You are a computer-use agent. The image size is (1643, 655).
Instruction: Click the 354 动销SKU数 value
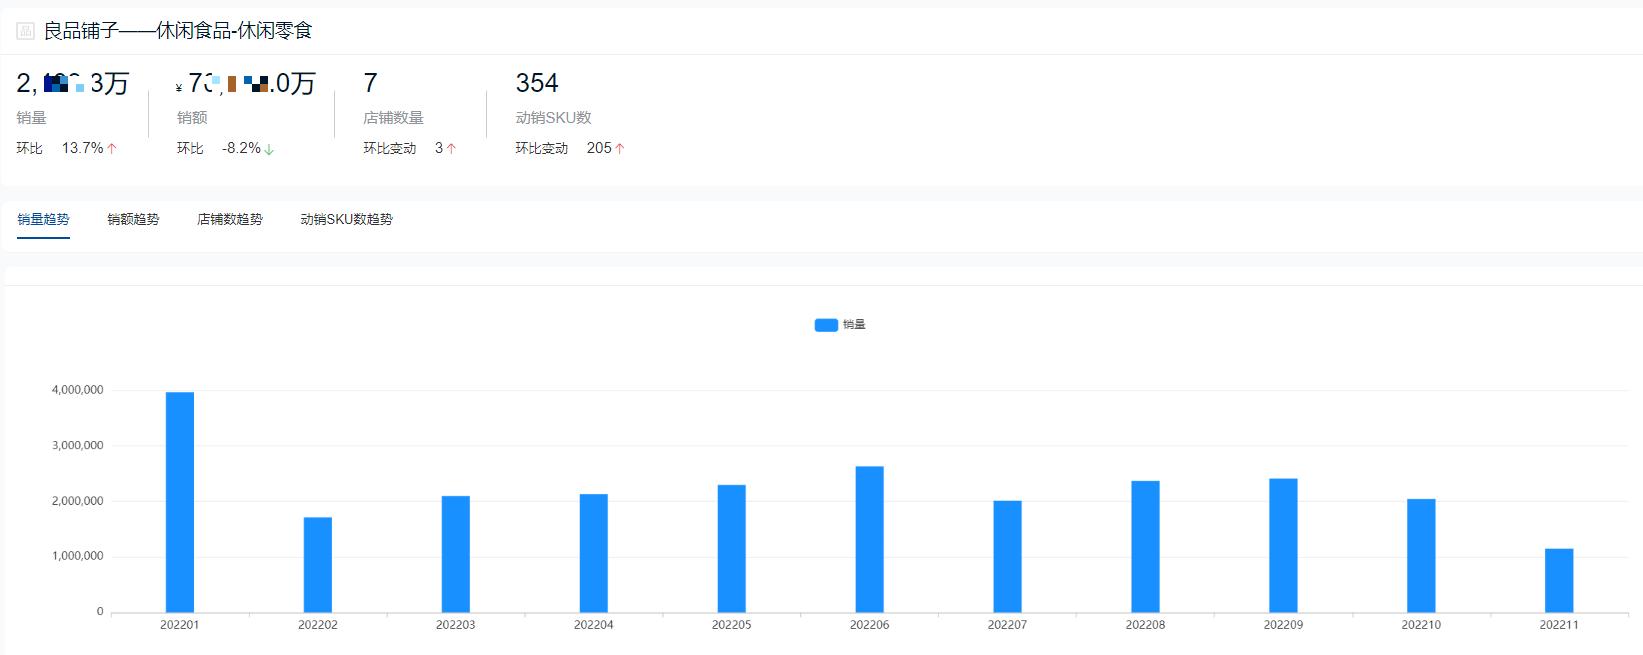537,83
